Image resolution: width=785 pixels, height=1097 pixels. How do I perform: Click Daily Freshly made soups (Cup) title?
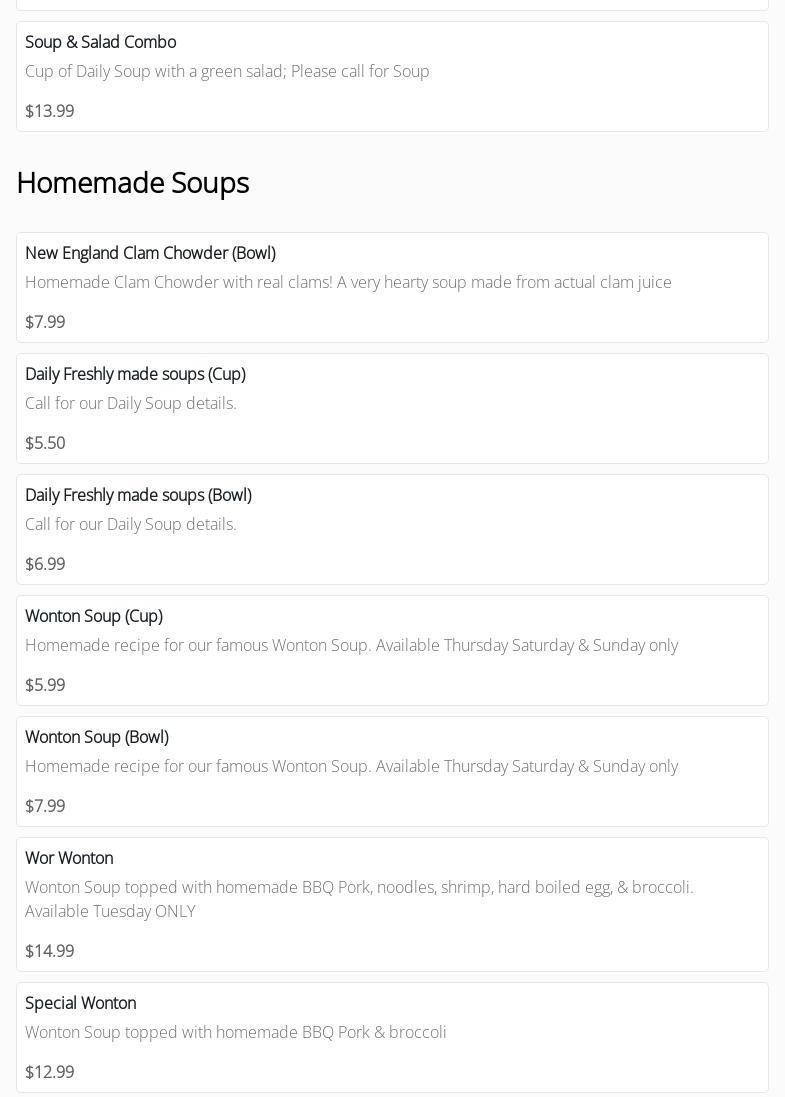click(135, 374)
